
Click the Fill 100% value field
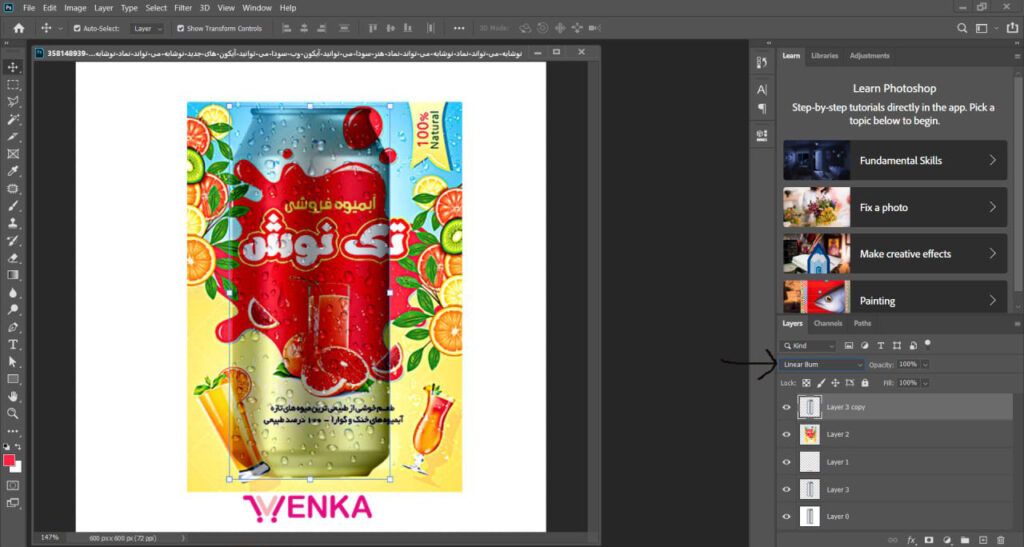click(x=908, y=383)
